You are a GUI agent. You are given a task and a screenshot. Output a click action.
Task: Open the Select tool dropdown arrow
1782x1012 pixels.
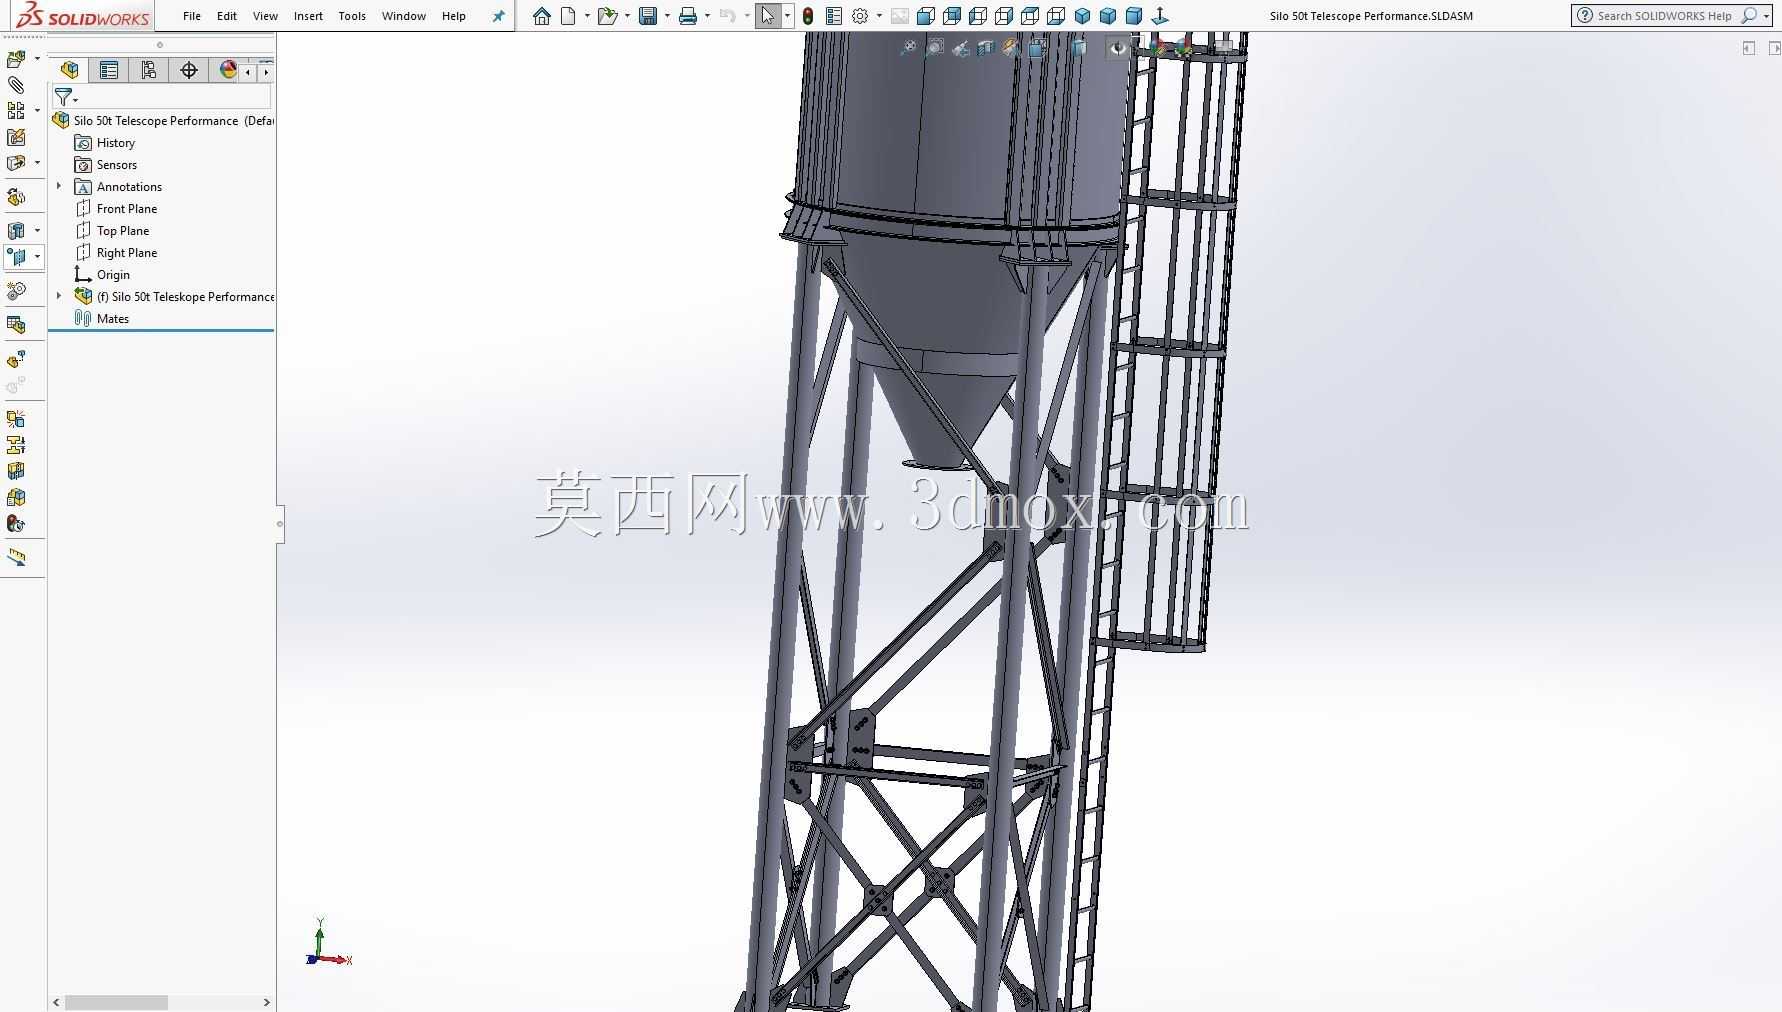point(787,16)
